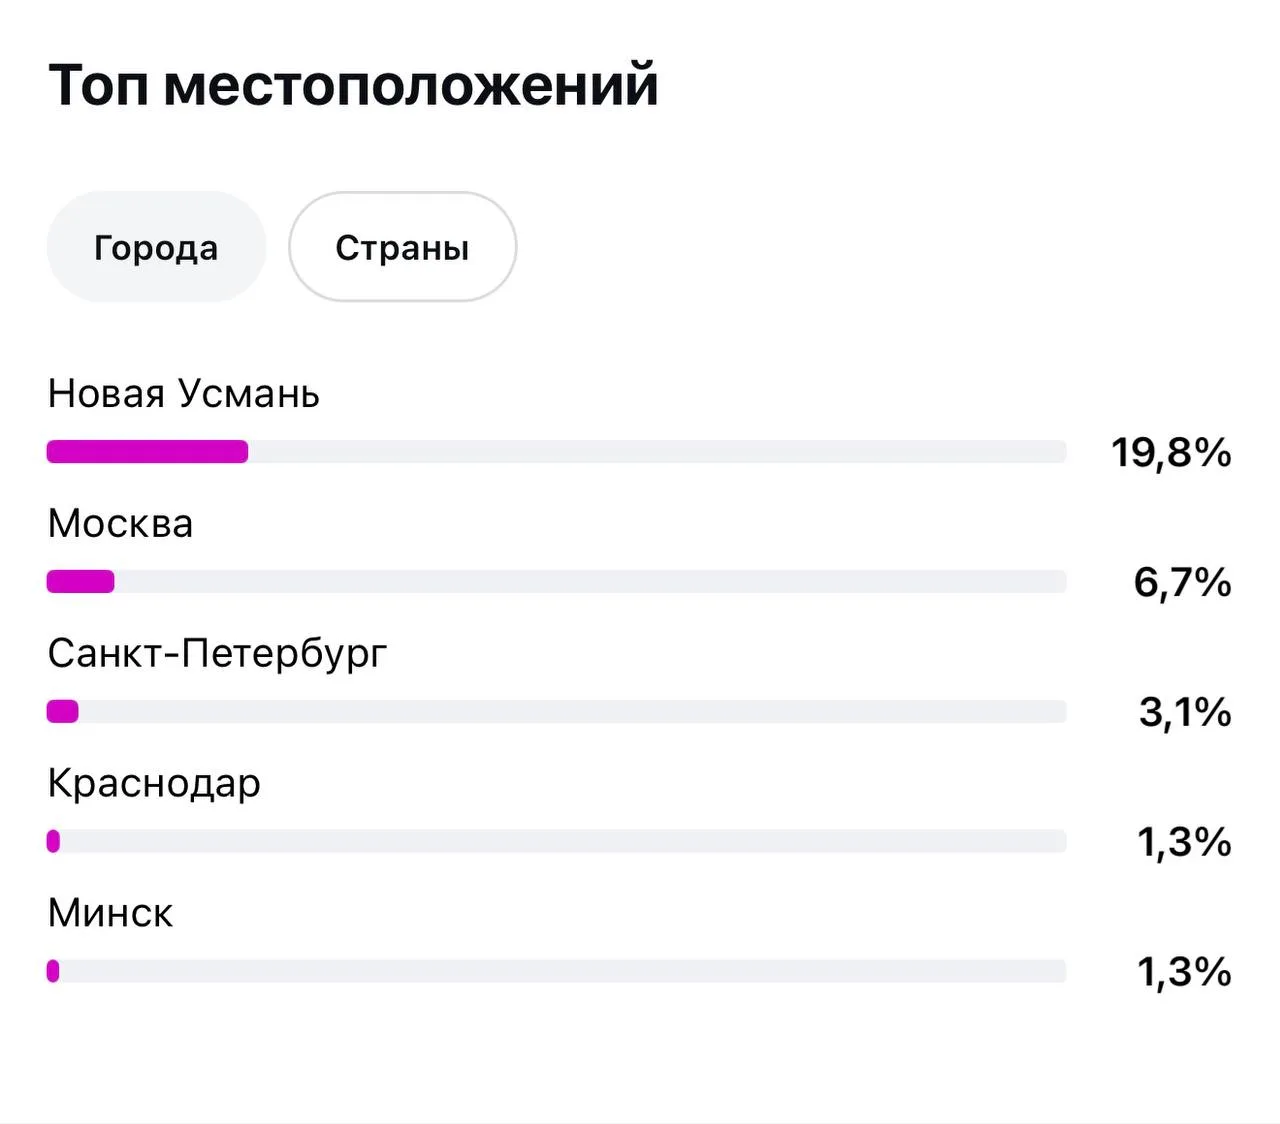Click the magenta bar for Новая Усмань
This screenshot has height=1124, width=1280.
pyautogui.click(x=147, y=452)
